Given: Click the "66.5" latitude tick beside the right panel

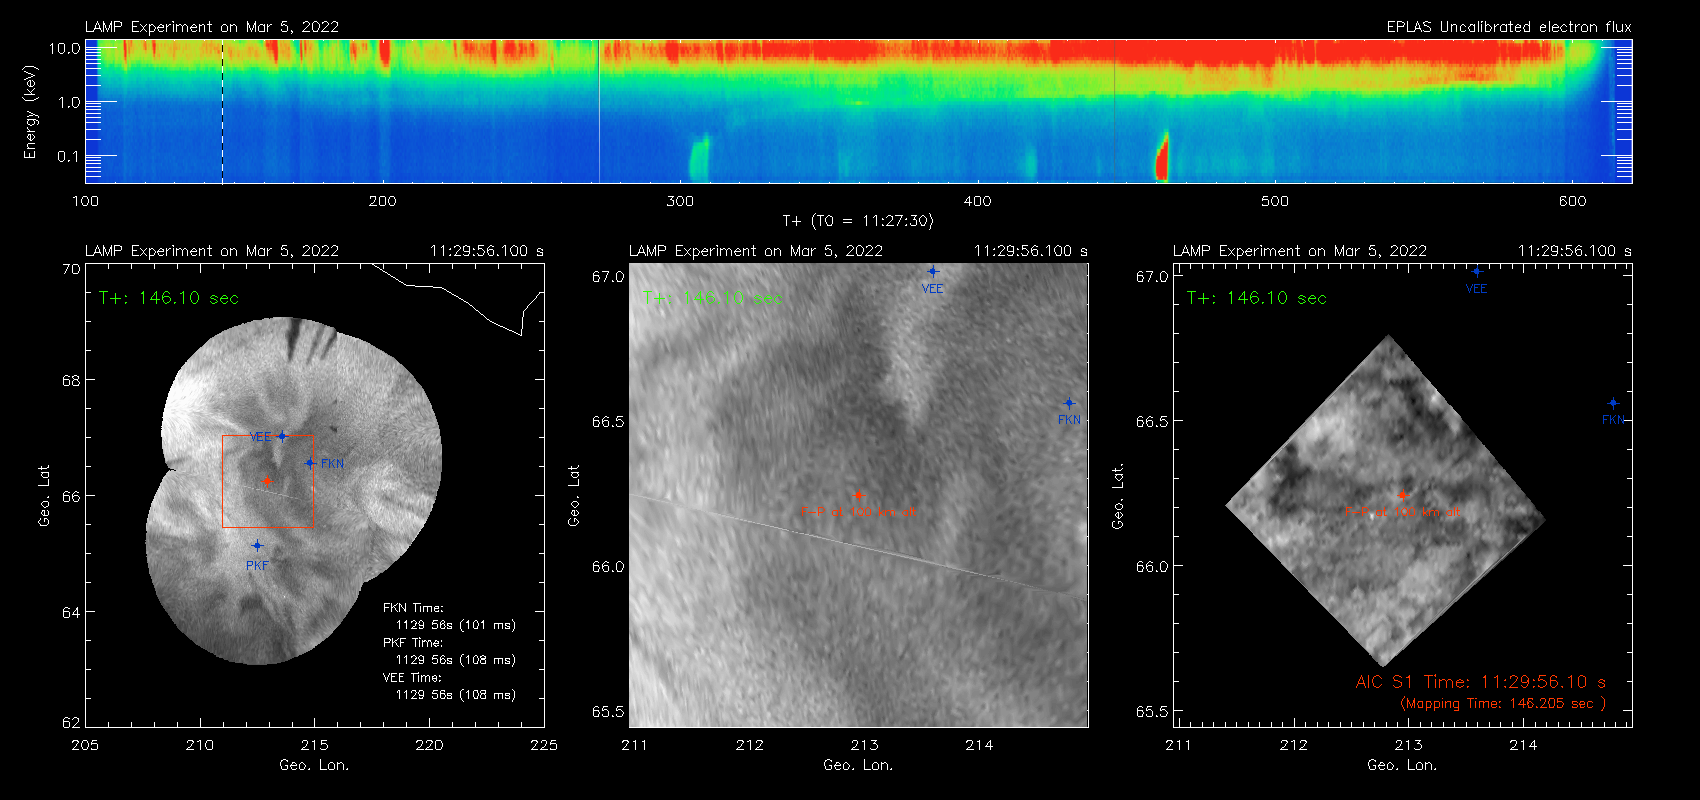Looking at the screenshot, I should (1152, 421).
